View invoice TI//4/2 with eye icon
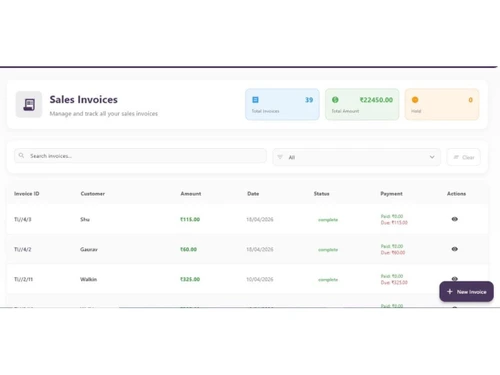This screenshot has height=375, width=500. [x=454, y=249]
